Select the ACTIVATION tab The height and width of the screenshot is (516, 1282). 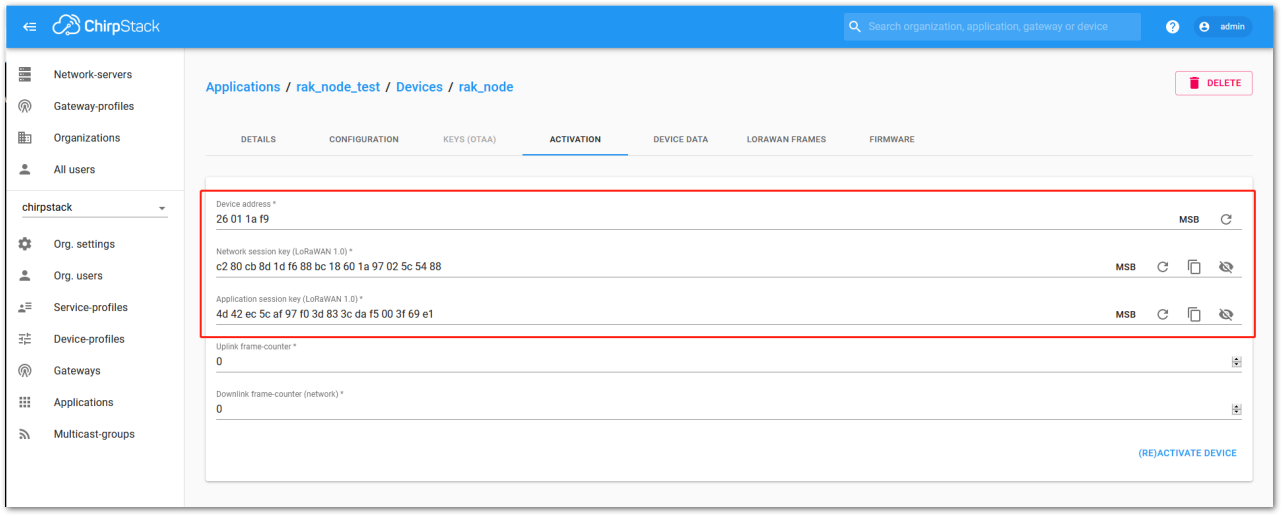(575, 139)
